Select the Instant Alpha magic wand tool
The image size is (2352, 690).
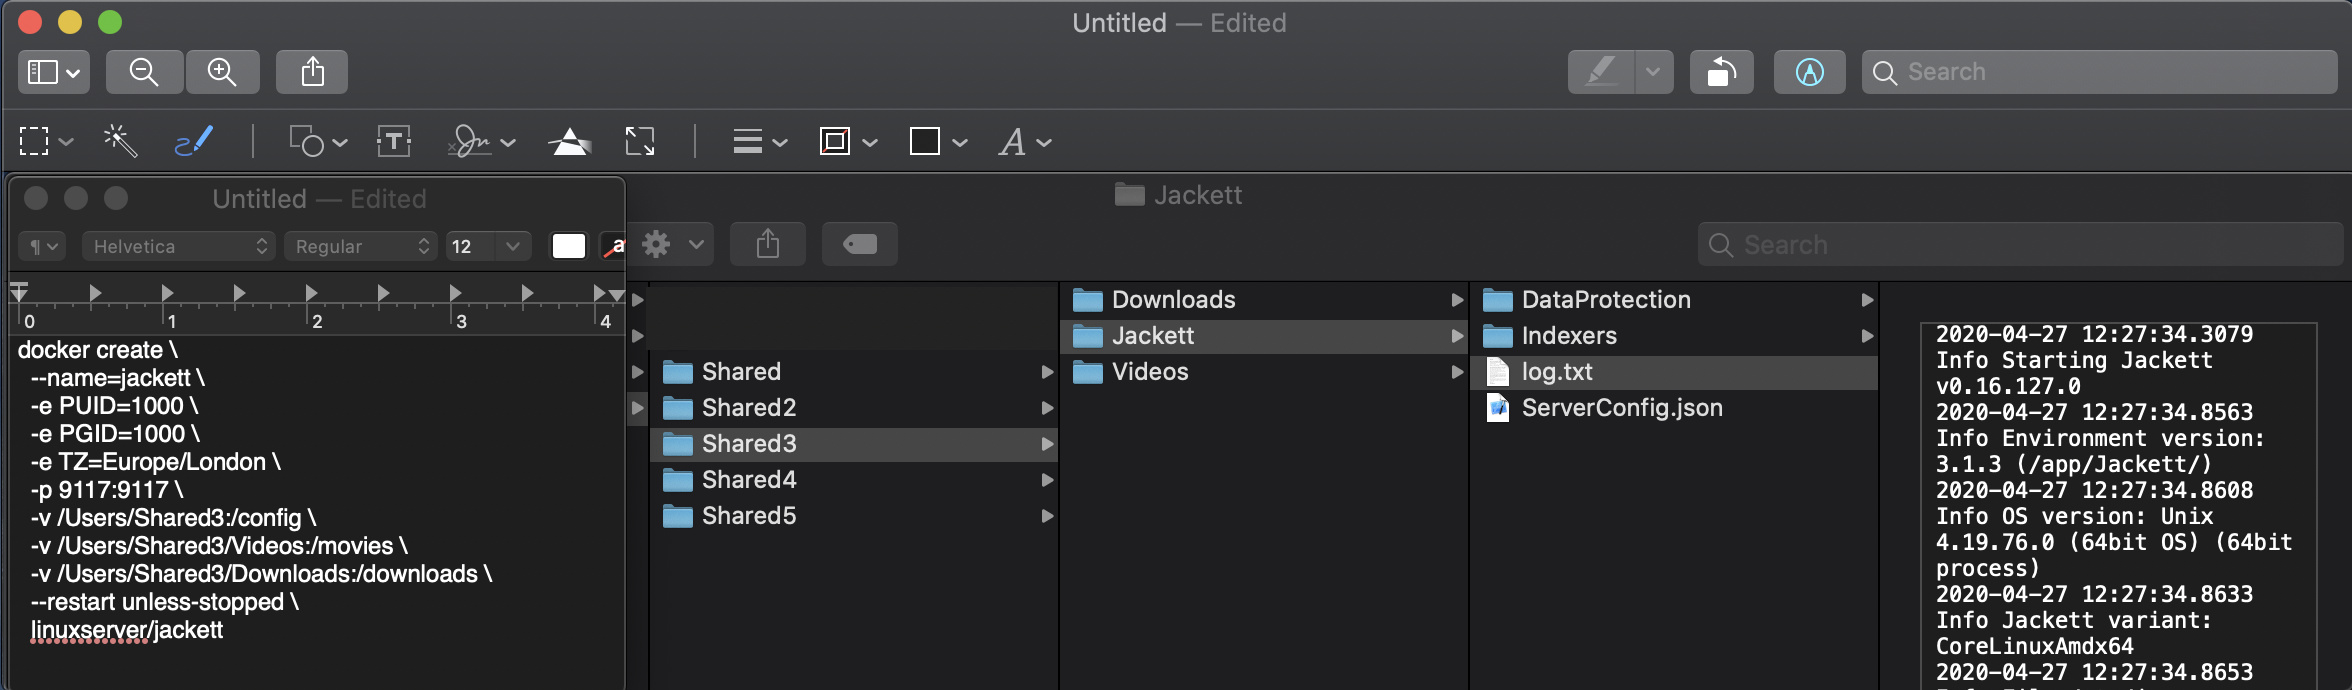coord(120,142)
